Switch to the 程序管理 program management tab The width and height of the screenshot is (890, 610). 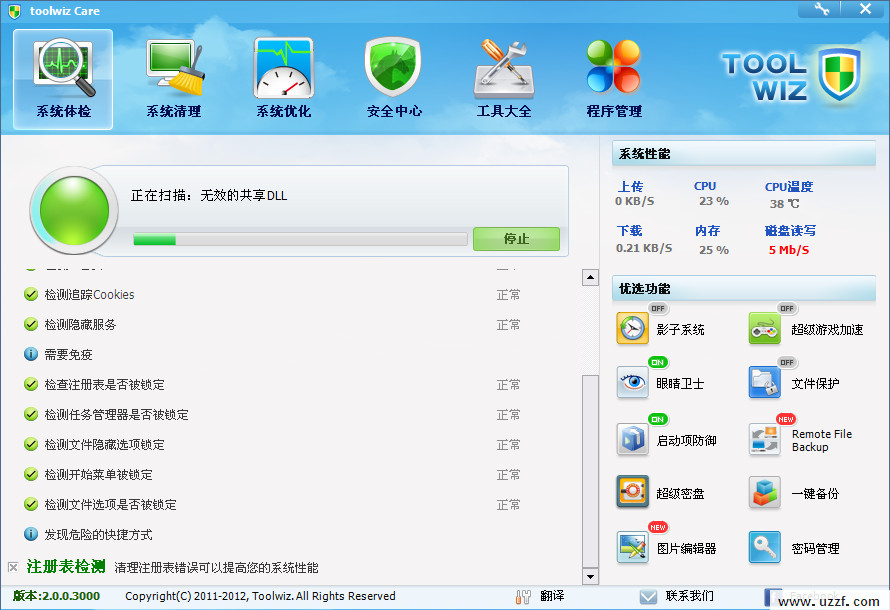click(x=614, y=79)
